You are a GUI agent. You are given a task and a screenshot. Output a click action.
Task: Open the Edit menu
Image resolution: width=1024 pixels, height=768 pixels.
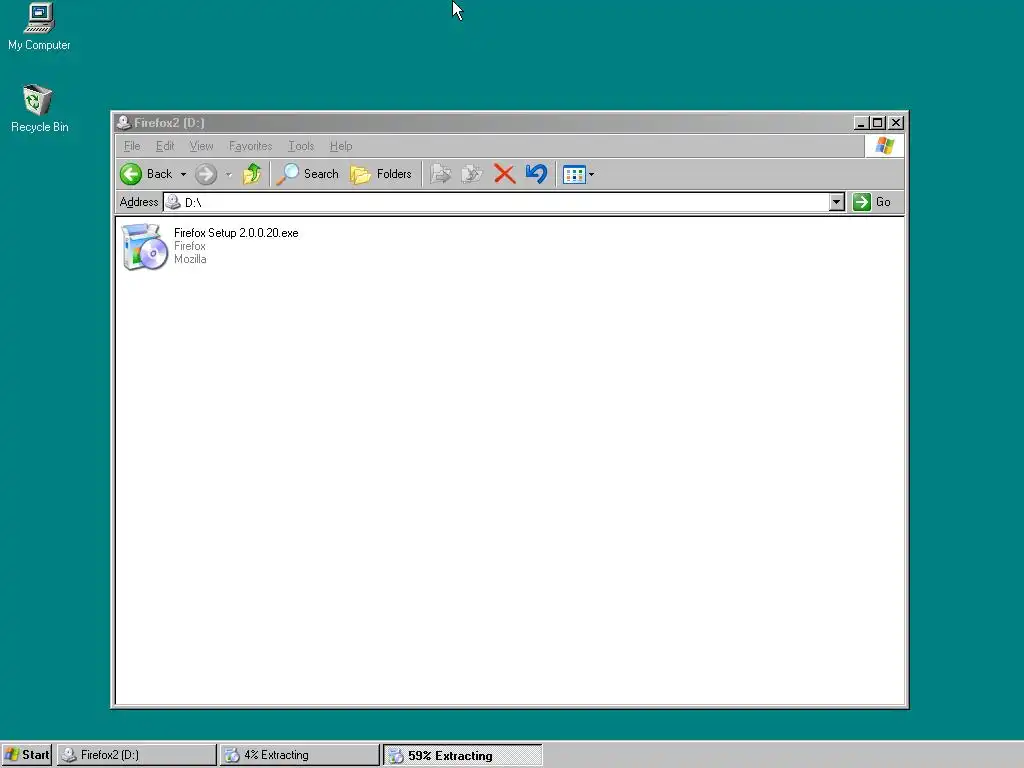[x=165, y=146]
